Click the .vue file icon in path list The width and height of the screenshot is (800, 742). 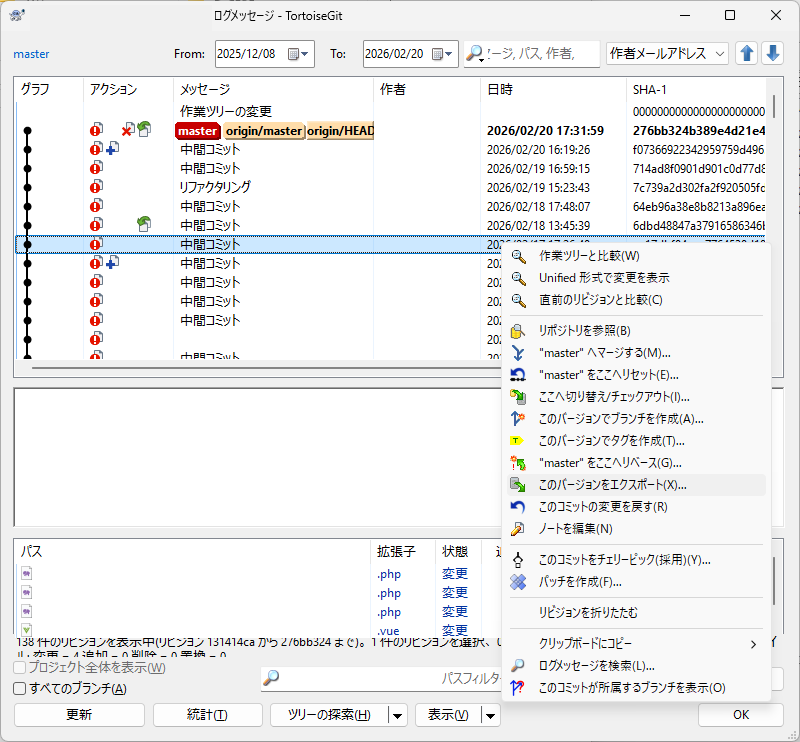(x=27, y=630)
